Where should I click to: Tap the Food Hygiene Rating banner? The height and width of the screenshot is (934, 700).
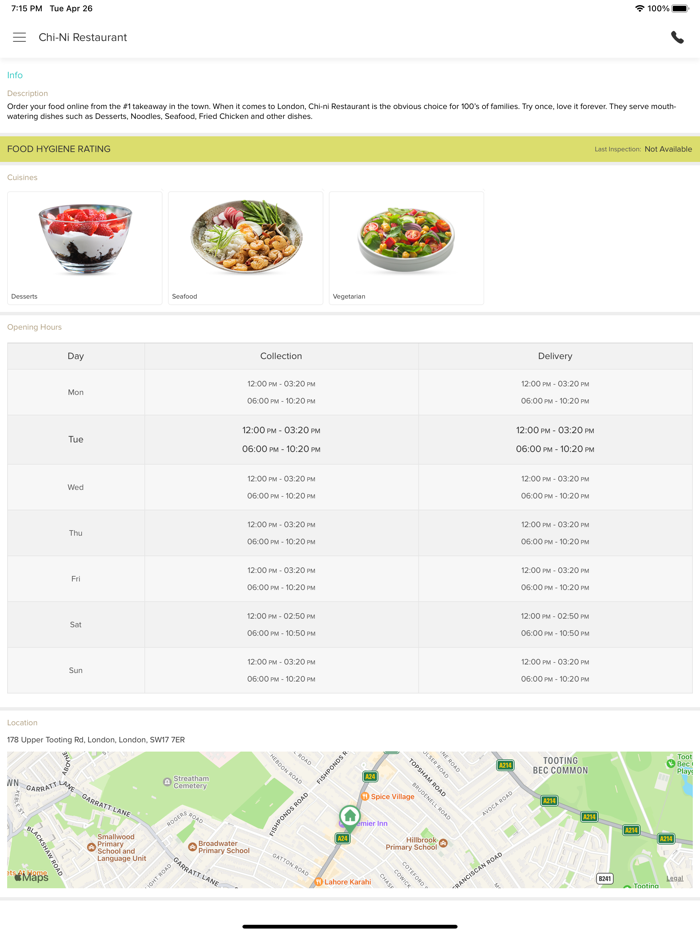[350, 149]
